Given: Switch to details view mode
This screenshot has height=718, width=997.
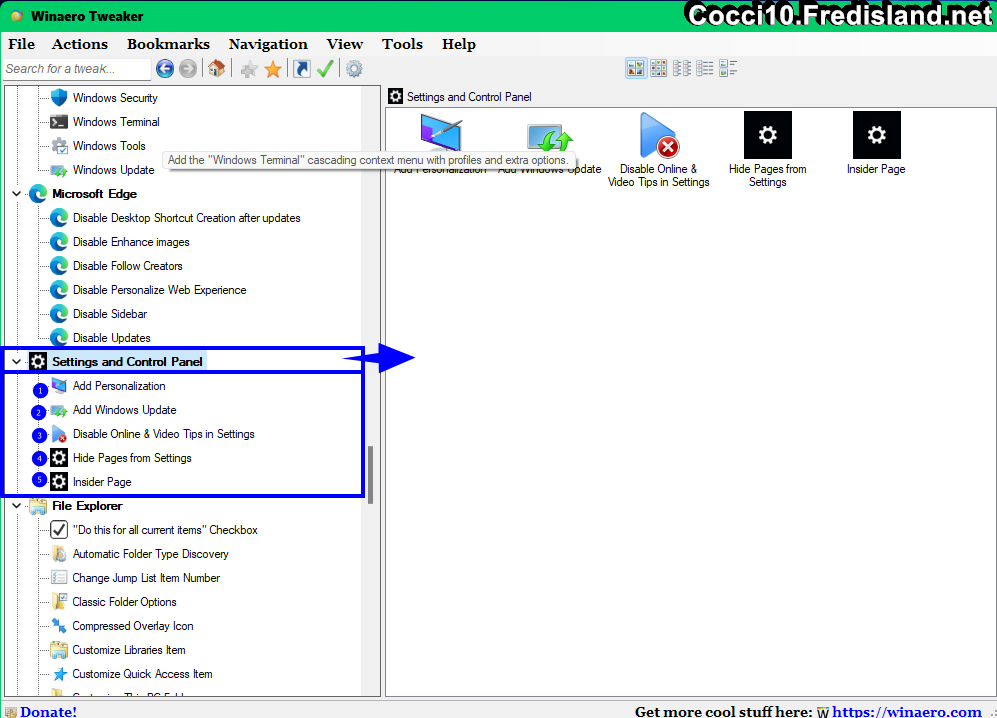Looking at the screenshot, I should [728, 68].
